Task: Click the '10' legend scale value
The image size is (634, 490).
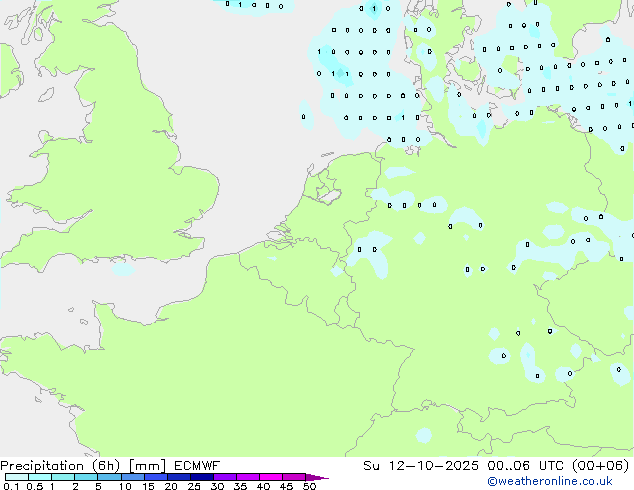Action: [x=125, y=486]
